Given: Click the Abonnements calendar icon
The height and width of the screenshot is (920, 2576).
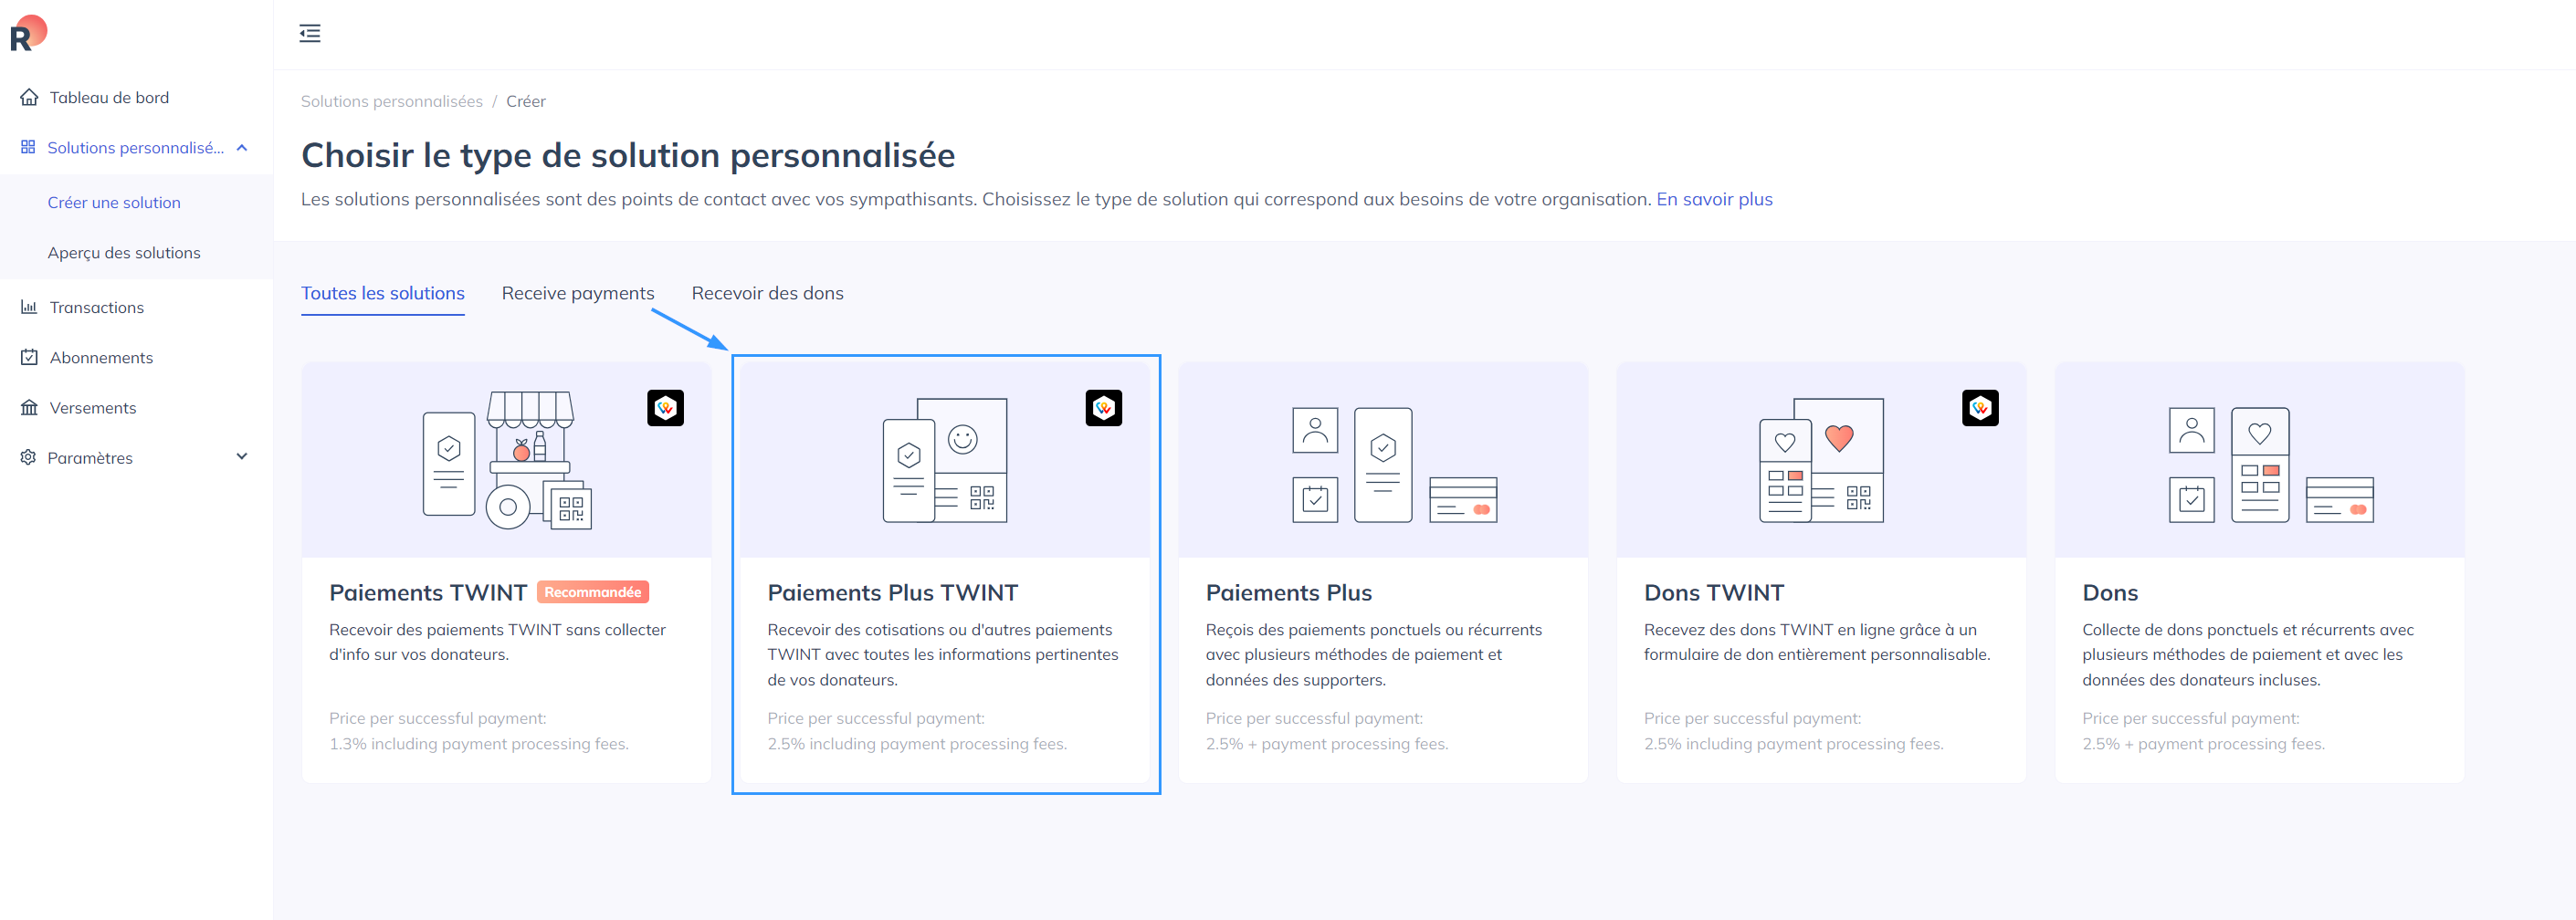Looking at the screenshot, I should pos(29,358).
